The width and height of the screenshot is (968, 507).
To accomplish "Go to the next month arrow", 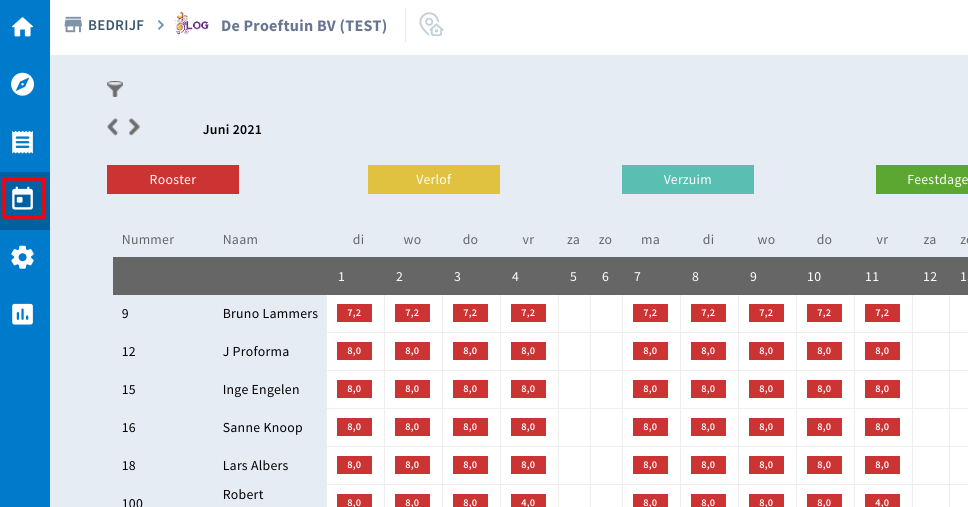I will click(x=134, y=127).
